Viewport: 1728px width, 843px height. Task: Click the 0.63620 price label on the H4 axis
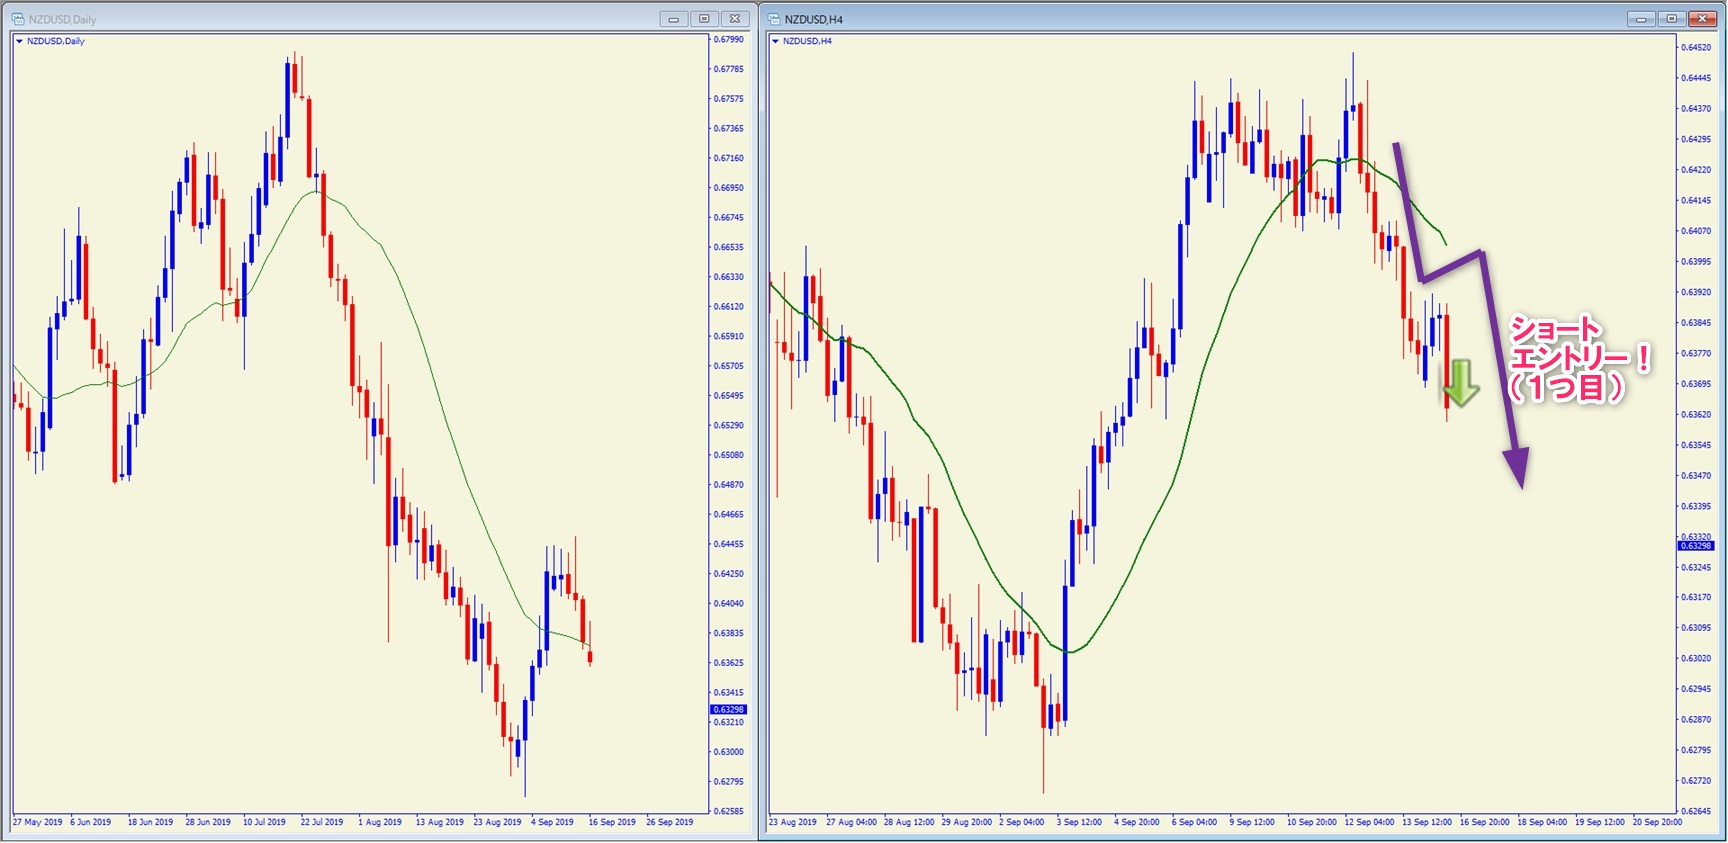(x=1697, y=414)
